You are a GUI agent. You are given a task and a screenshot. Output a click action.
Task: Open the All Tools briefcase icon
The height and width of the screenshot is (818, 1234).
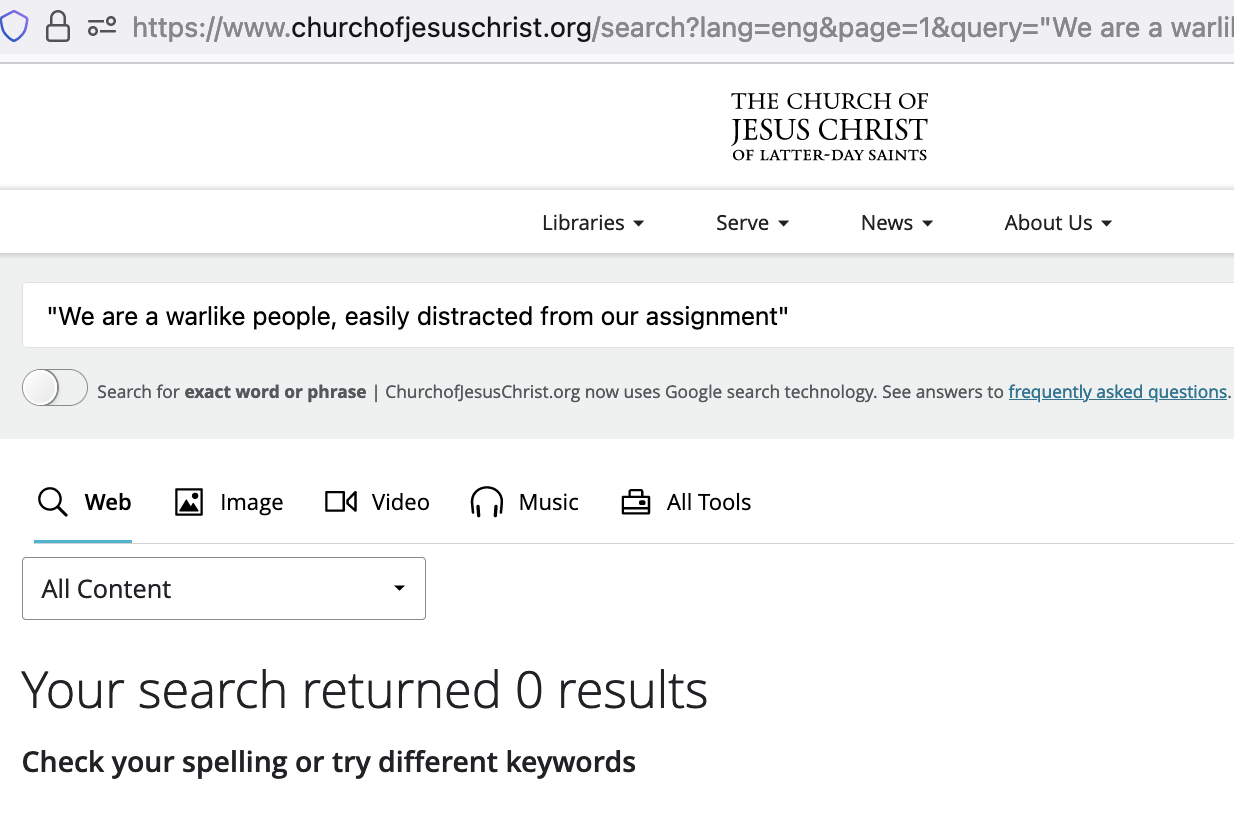pos(636,502)
